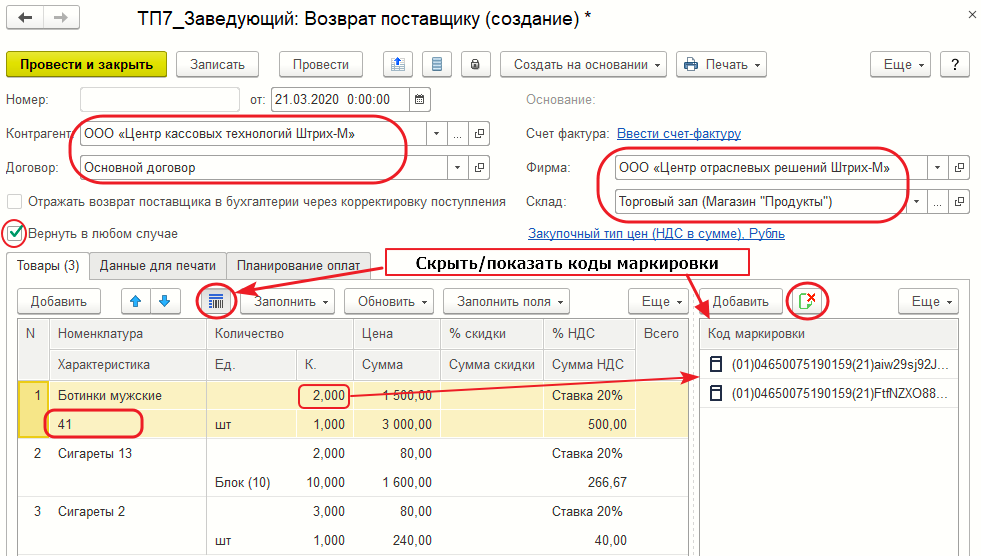Expand the Фирма dropdown list

937,168
